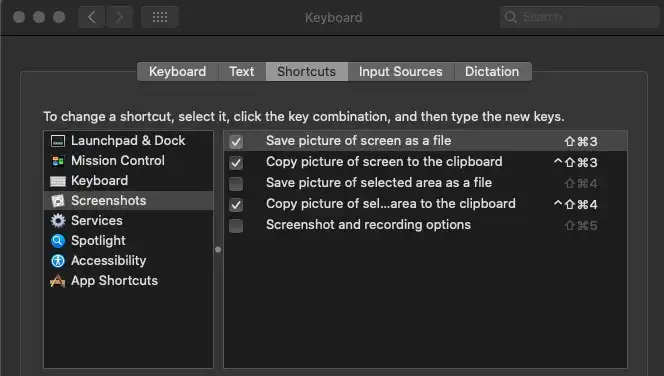Click the ^⇧⌘3 key combination

click(575, 163)
